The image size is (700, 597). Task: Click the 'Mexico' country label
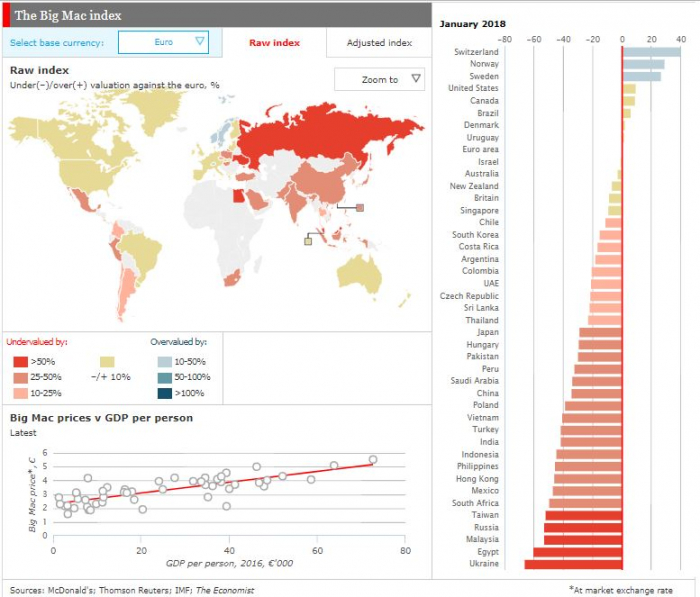coord(485,491)
